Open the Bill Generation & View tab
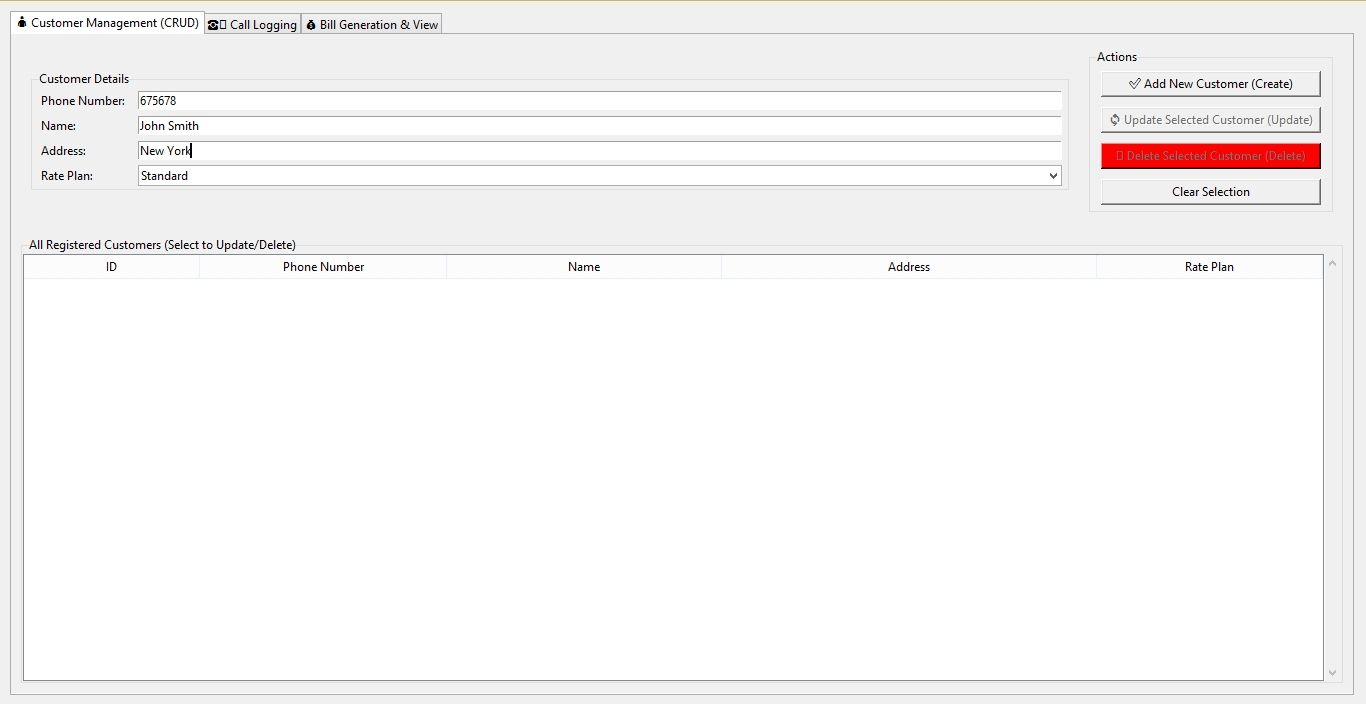1366x704 pixels. (x=371, y=25)
